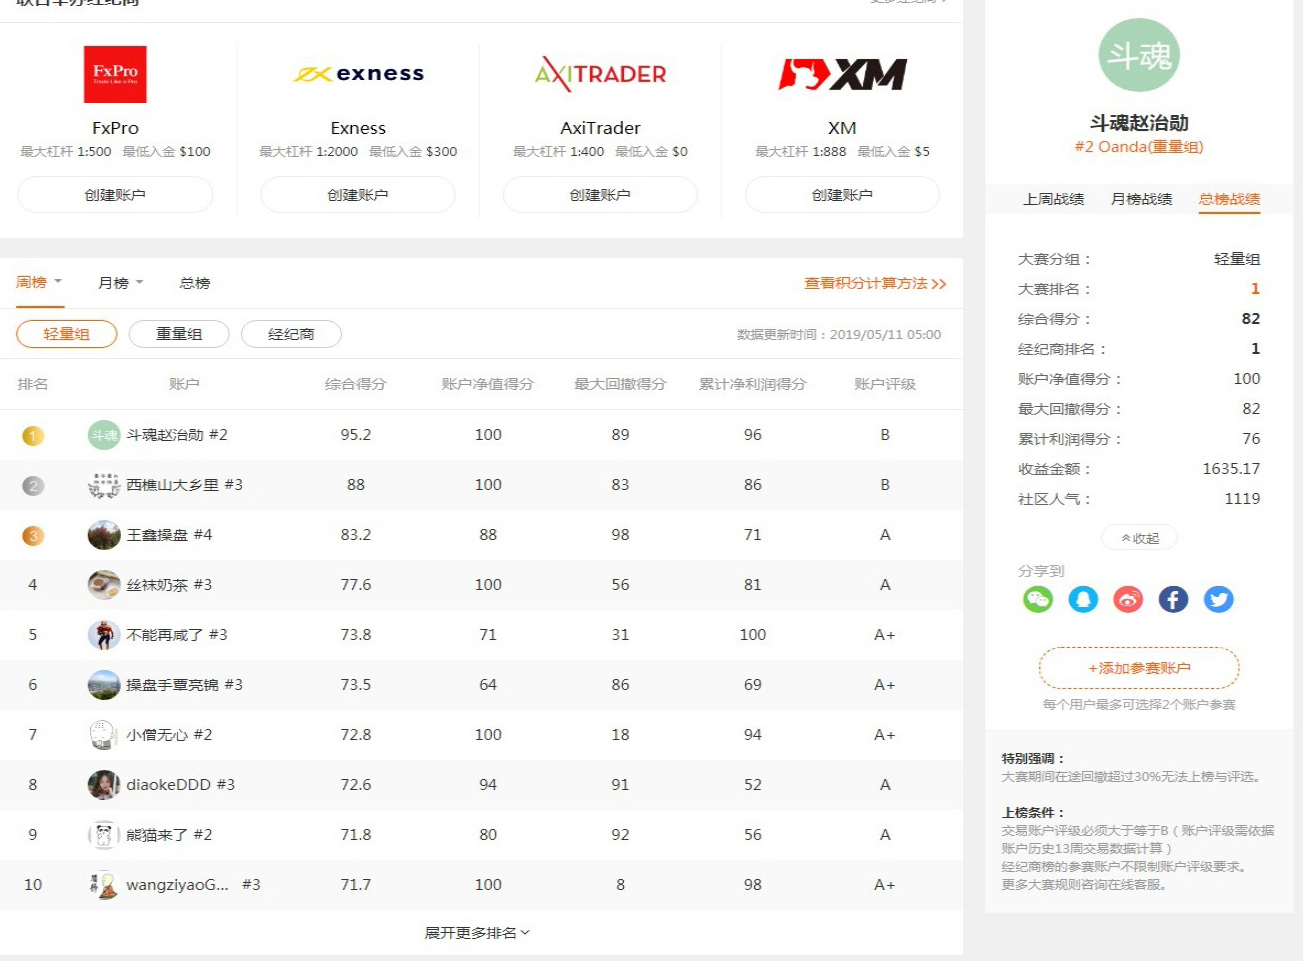Click the XM broker logo

(x=842, y=74)
